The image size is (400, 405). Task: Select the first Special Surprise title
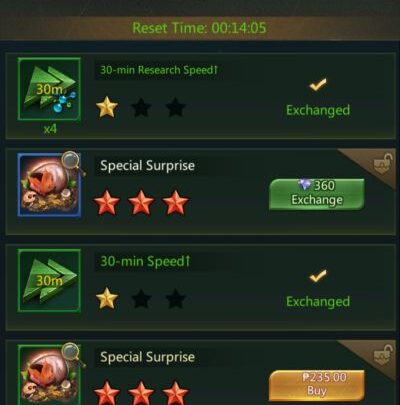tap(148, 166)
